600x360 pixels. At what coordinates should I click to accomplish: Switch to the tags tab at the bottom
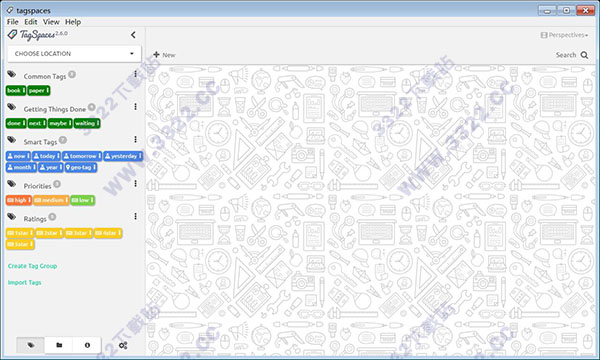(x=31, y=345)
